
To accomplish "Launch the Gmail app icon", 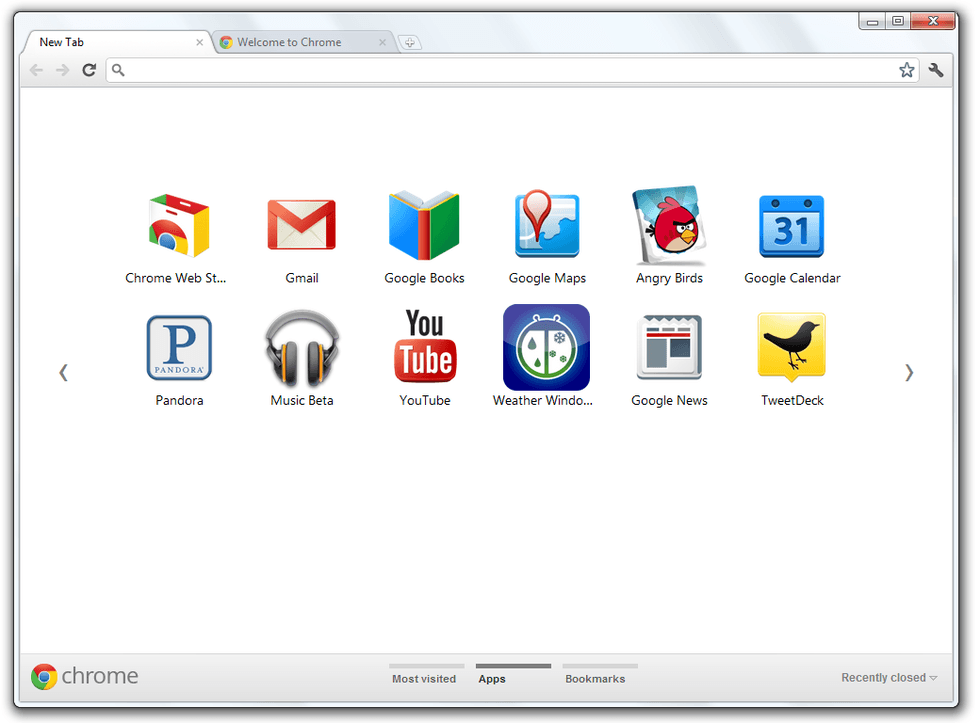I will click(x=301, y=226).
